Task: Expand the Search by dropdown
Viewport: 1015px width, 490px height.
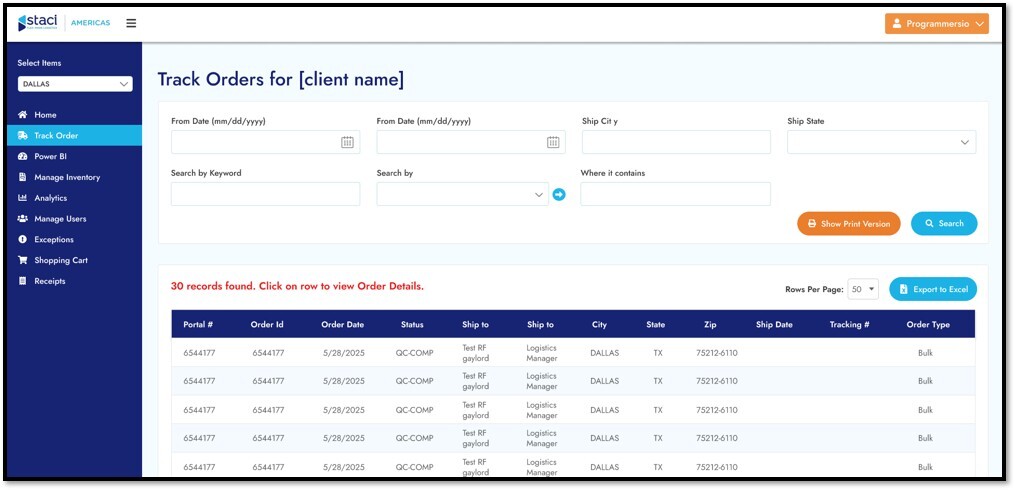Action: pos(461,195)
